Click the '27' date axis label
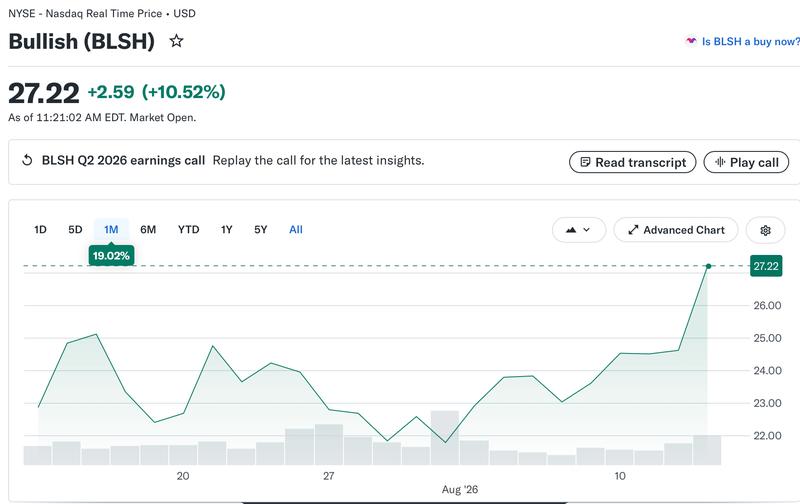 [329, 476]
